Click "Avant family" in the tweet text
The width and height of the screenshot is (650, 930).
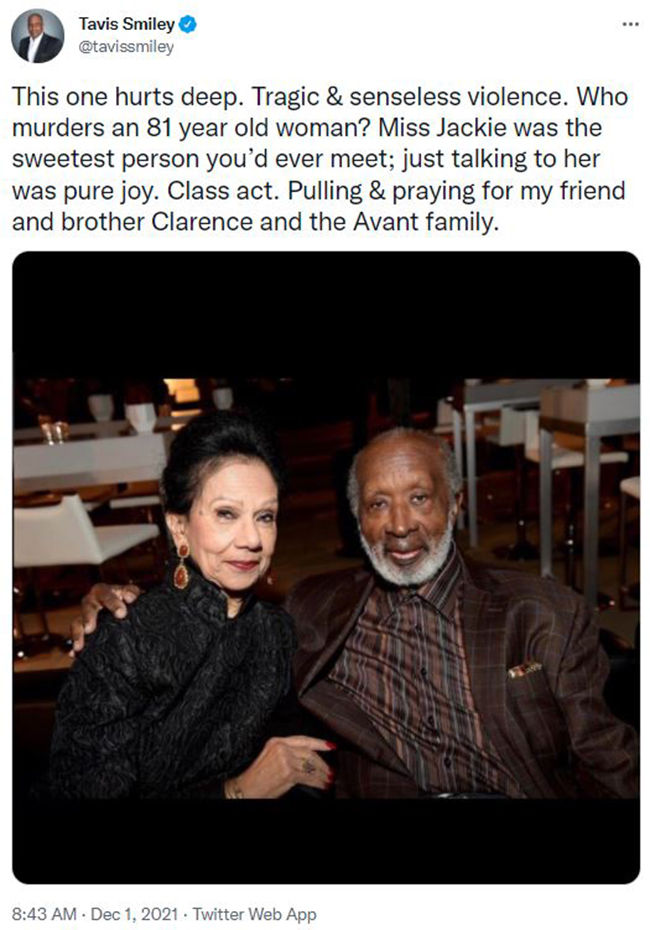[x=425, y=222]
